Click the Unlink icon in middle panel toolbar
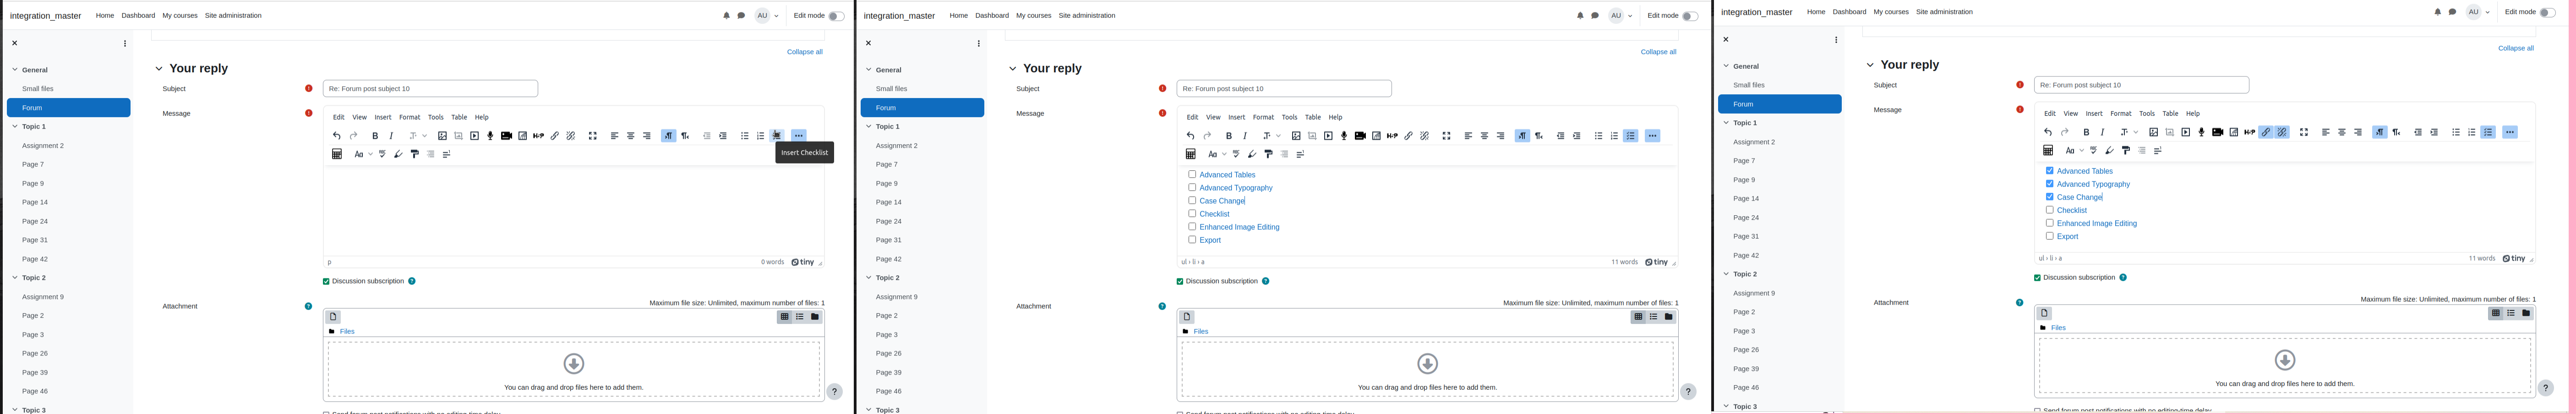The width and height of the screenshot is (2576, 414). pyautogui.click(x=1424, y=136)
